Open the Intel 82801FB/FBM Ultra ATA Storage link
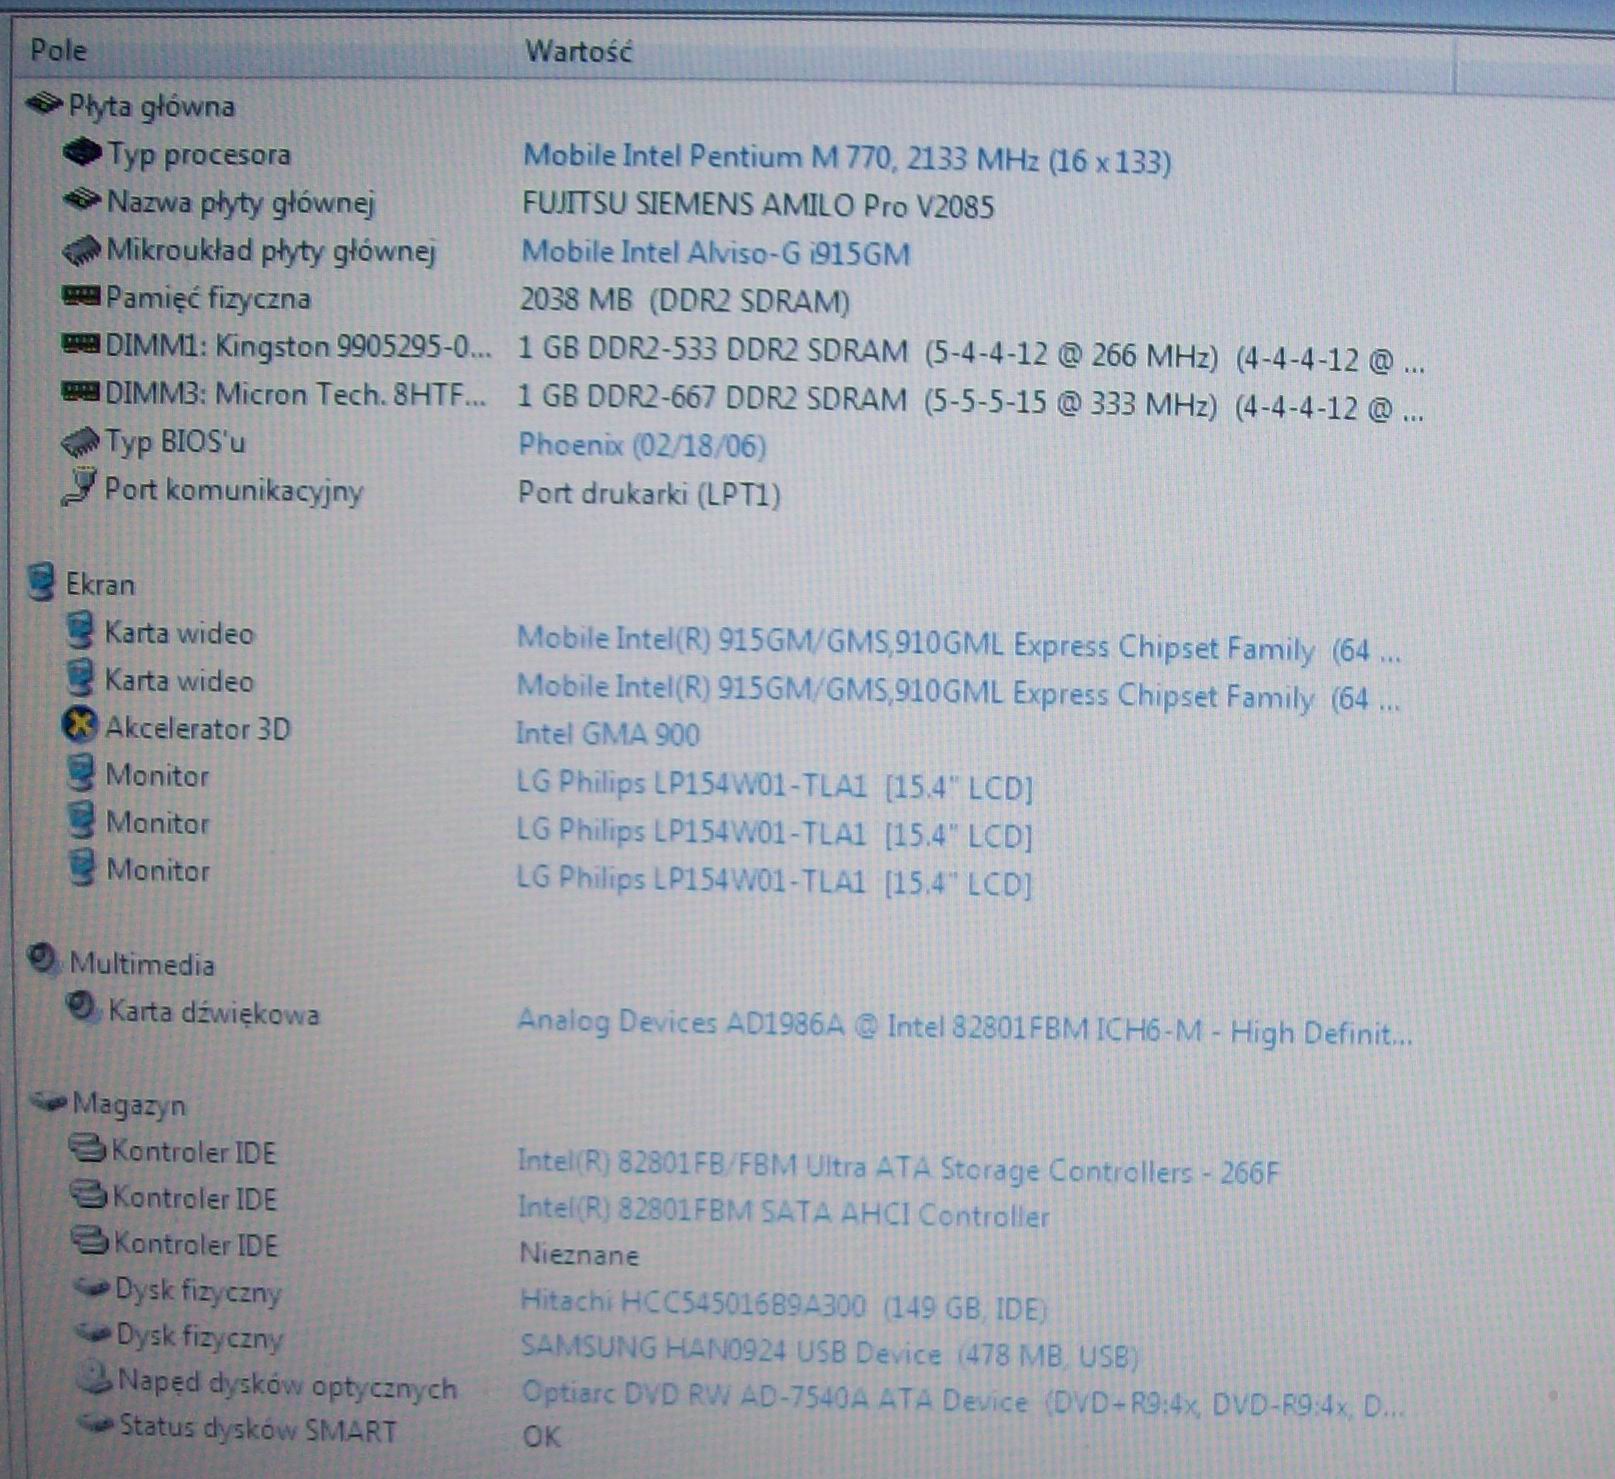Viewport: 1615px width, 1479px height. [899, 1167]
